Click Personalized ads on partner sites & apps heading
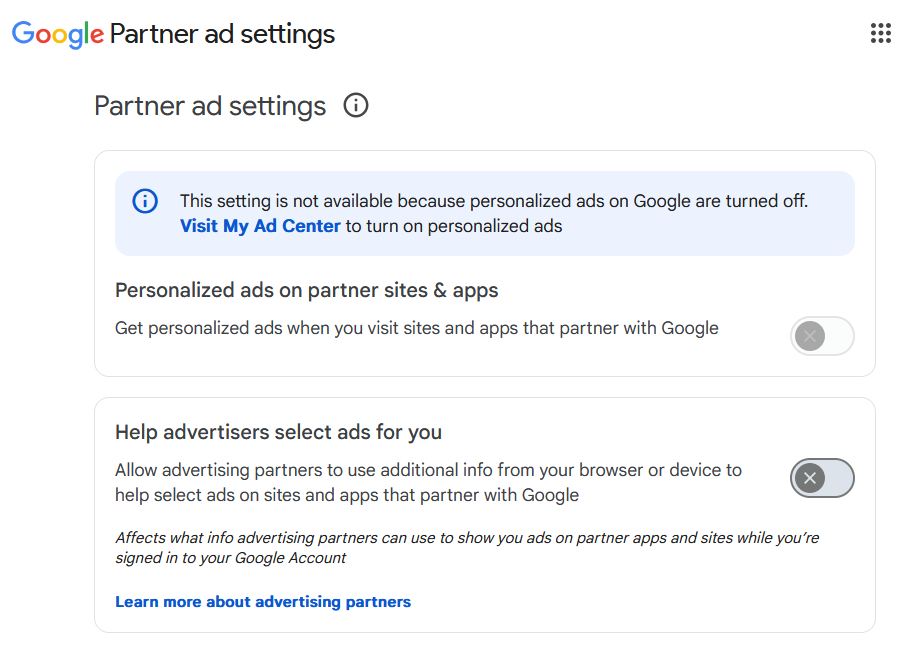Viewport: 906px width, 648px height. tap(306, 290)
